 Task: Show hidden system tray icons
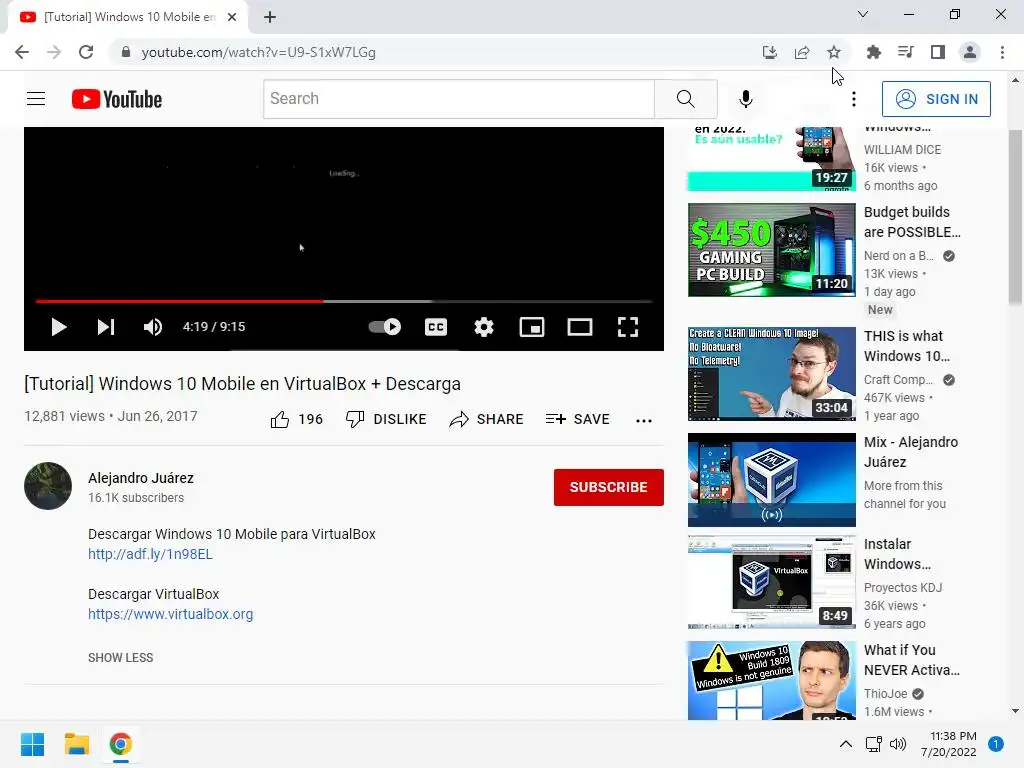846,744
